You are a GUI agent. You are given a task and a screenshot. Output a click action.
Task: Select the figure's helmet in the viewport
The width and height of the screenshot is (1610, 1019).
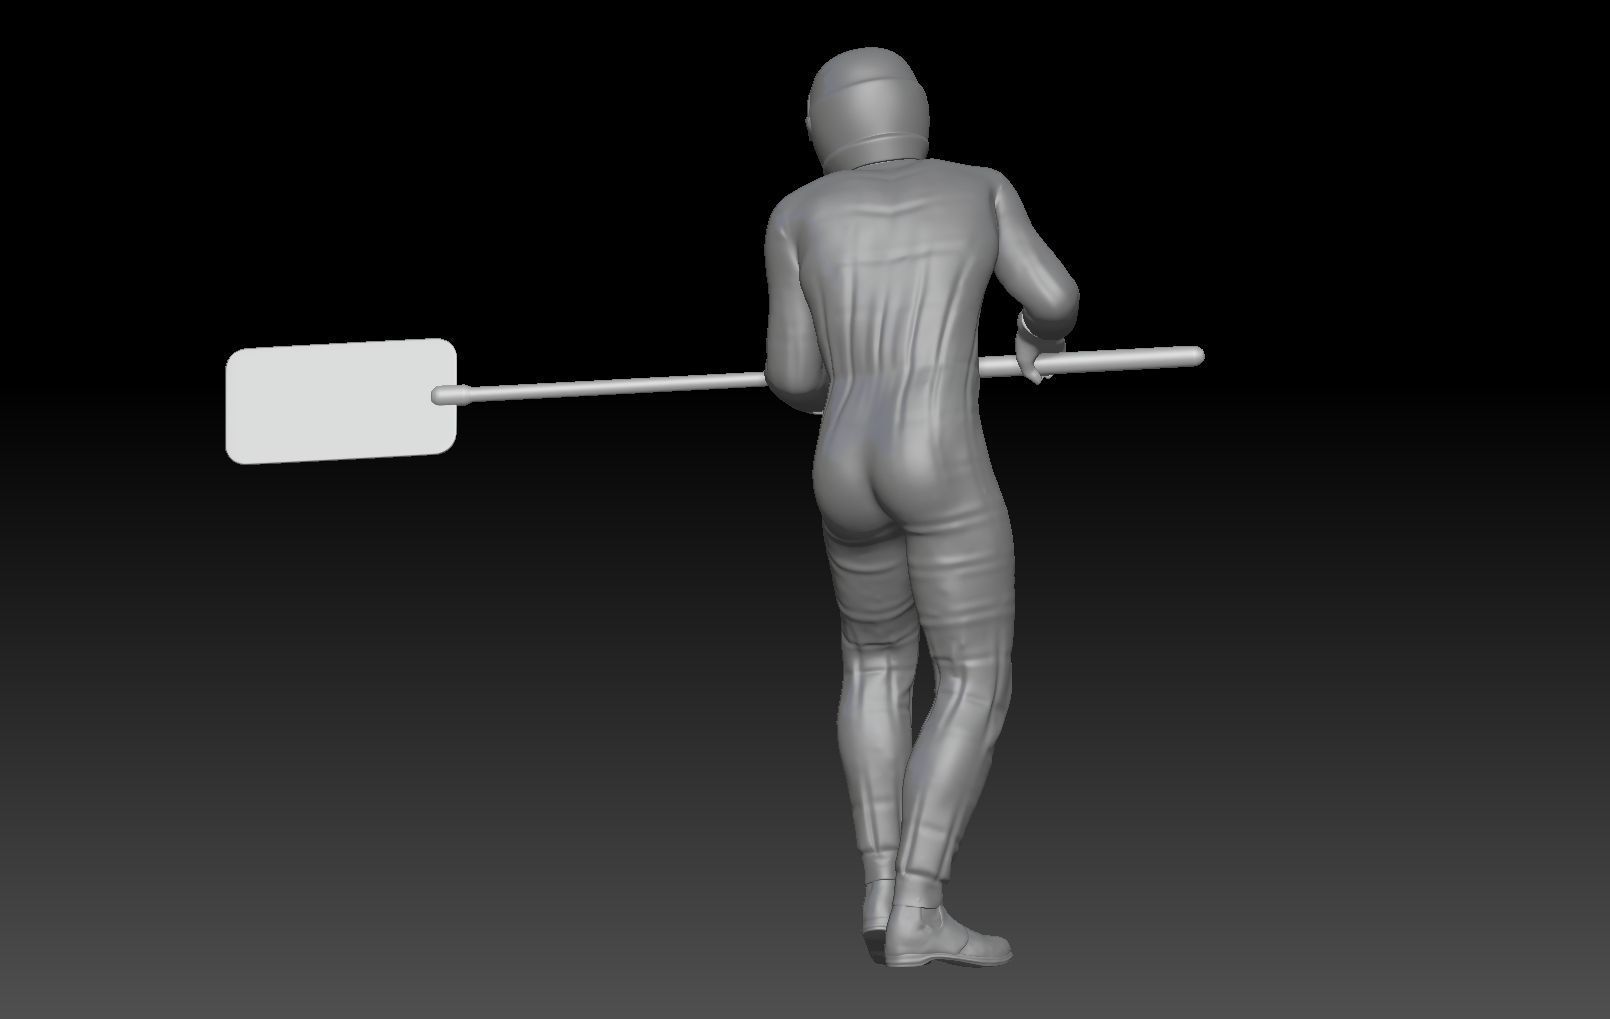(869, 107)
